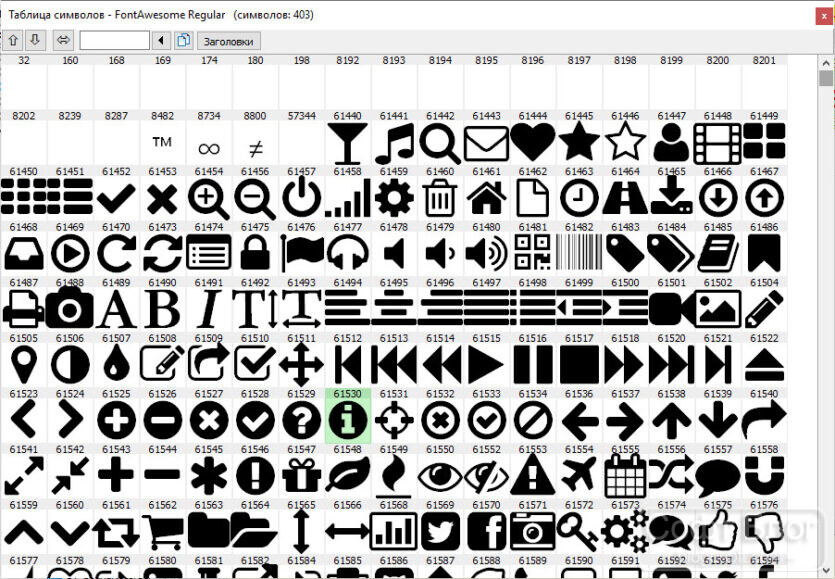Select the eye glyph 61550
Screen dimensions: 835x579
coord(440,476)
